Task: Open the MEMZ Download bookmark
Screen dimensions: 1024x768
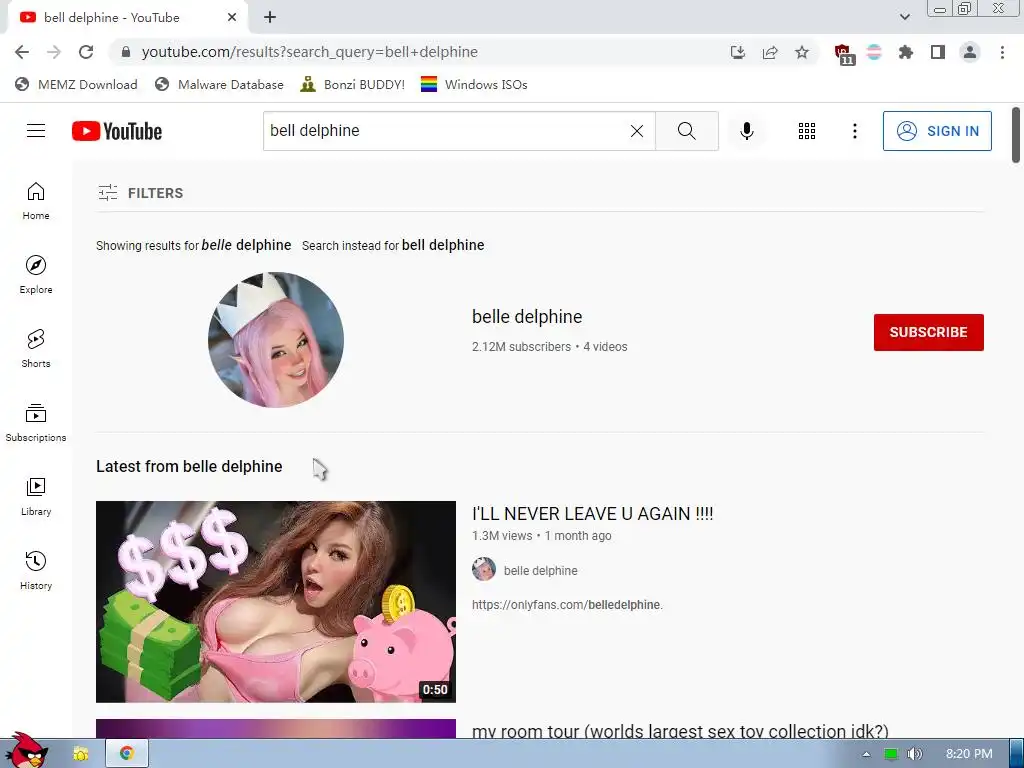Action: click(x=76, y=84)
